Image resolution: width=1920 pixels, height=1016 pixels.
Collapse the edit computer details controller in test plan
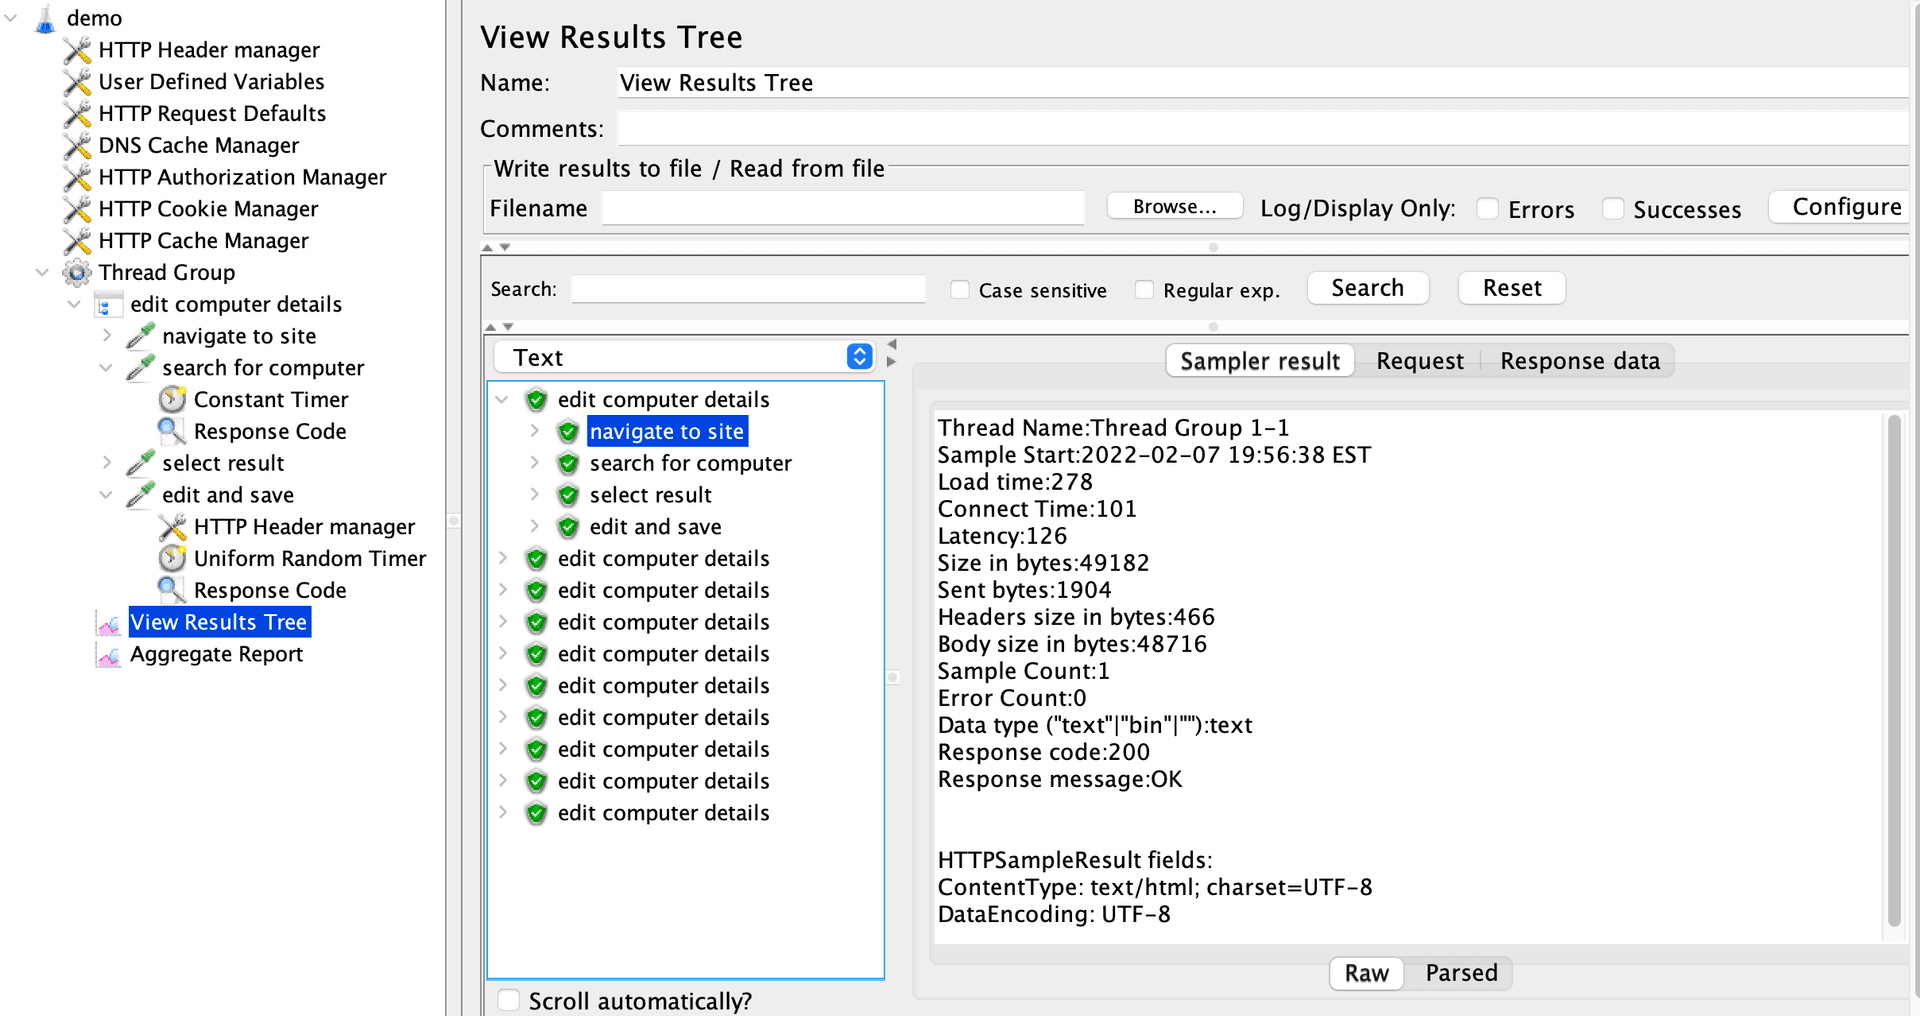point(74,304)
